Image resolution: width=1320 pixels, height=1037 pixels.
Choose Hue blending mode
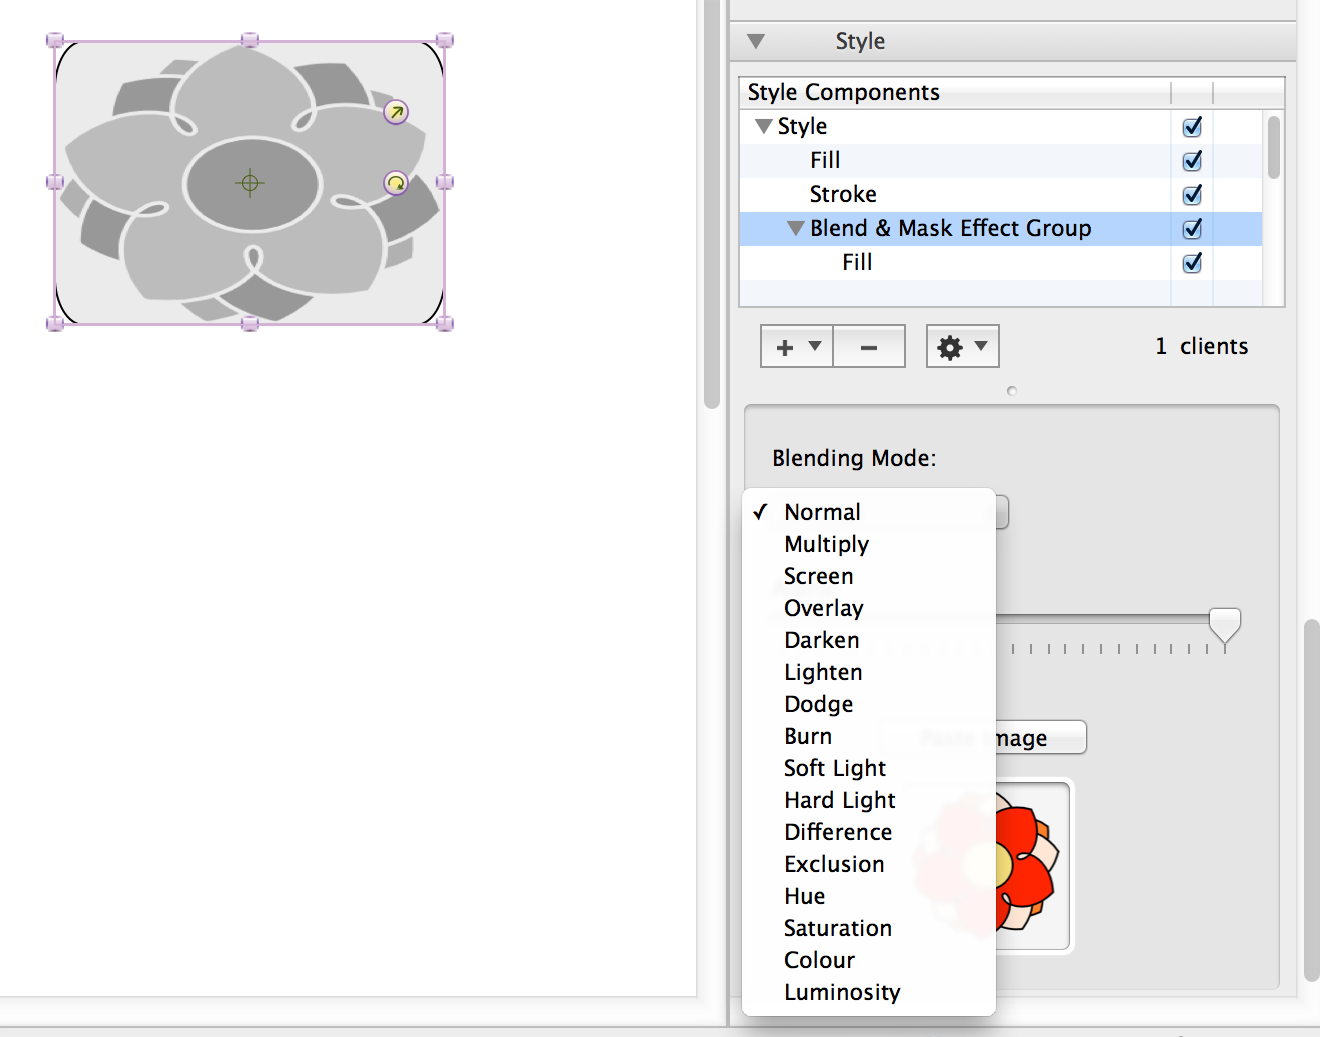869,896
